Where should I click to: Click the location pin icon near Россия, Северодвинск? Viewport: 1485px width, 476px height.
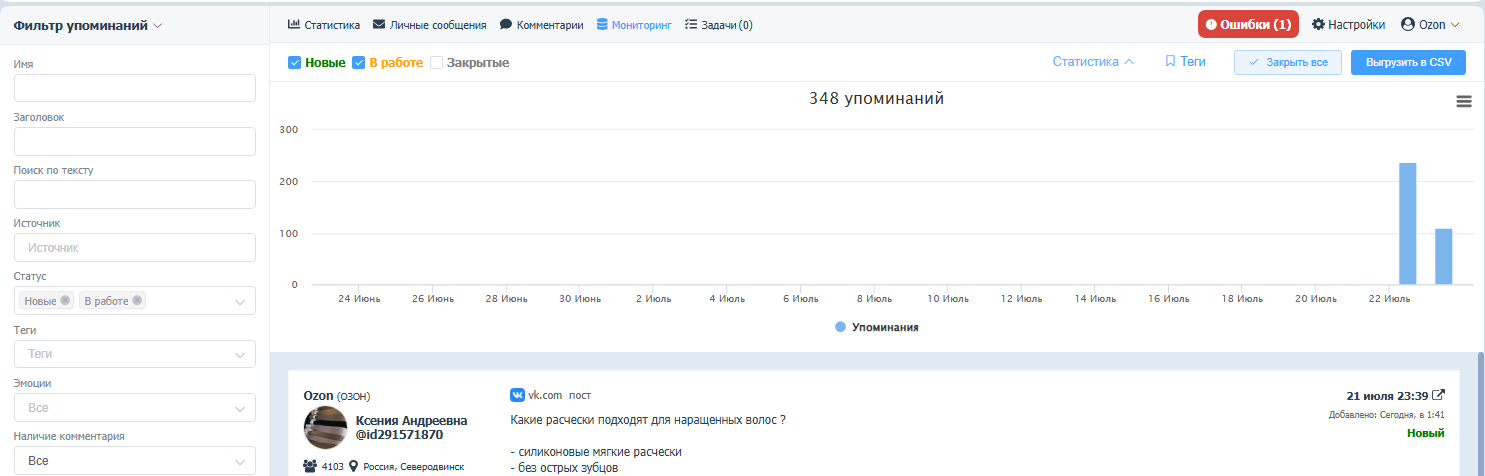(354, 466)
